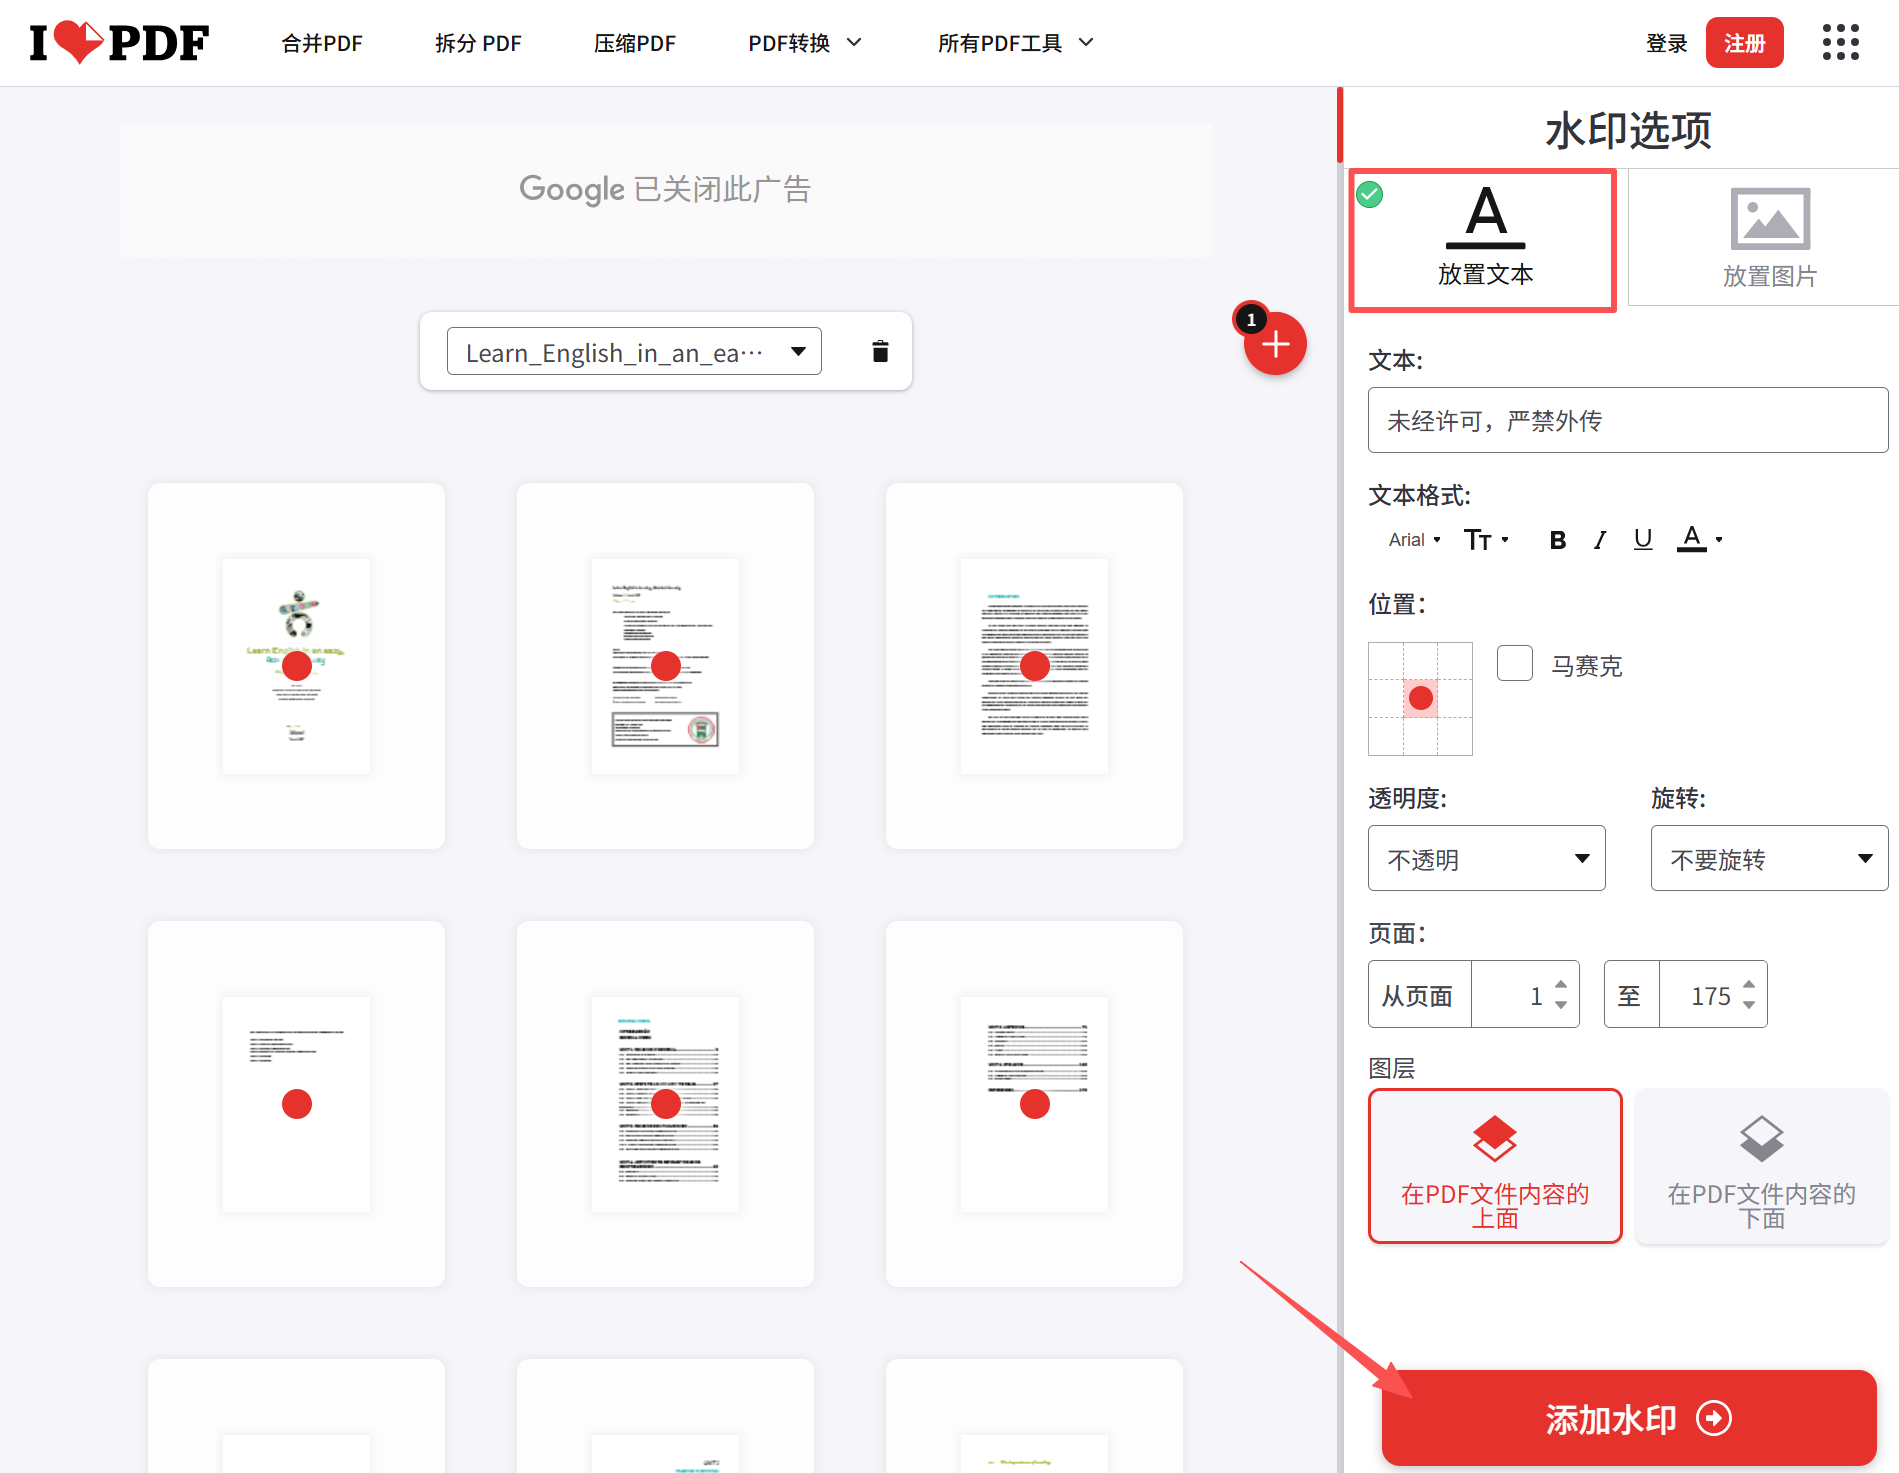Open the 所有PDF工具 menu
1899x1473 pixels.
click(1014, 42)
